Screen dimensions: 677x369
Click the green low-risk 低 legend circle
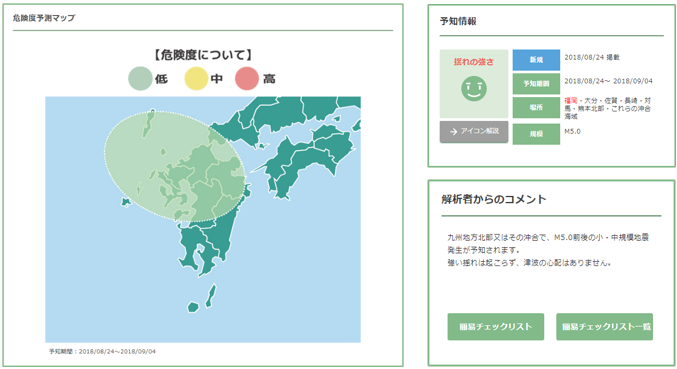pyautogui.click(x=140, y=79)
